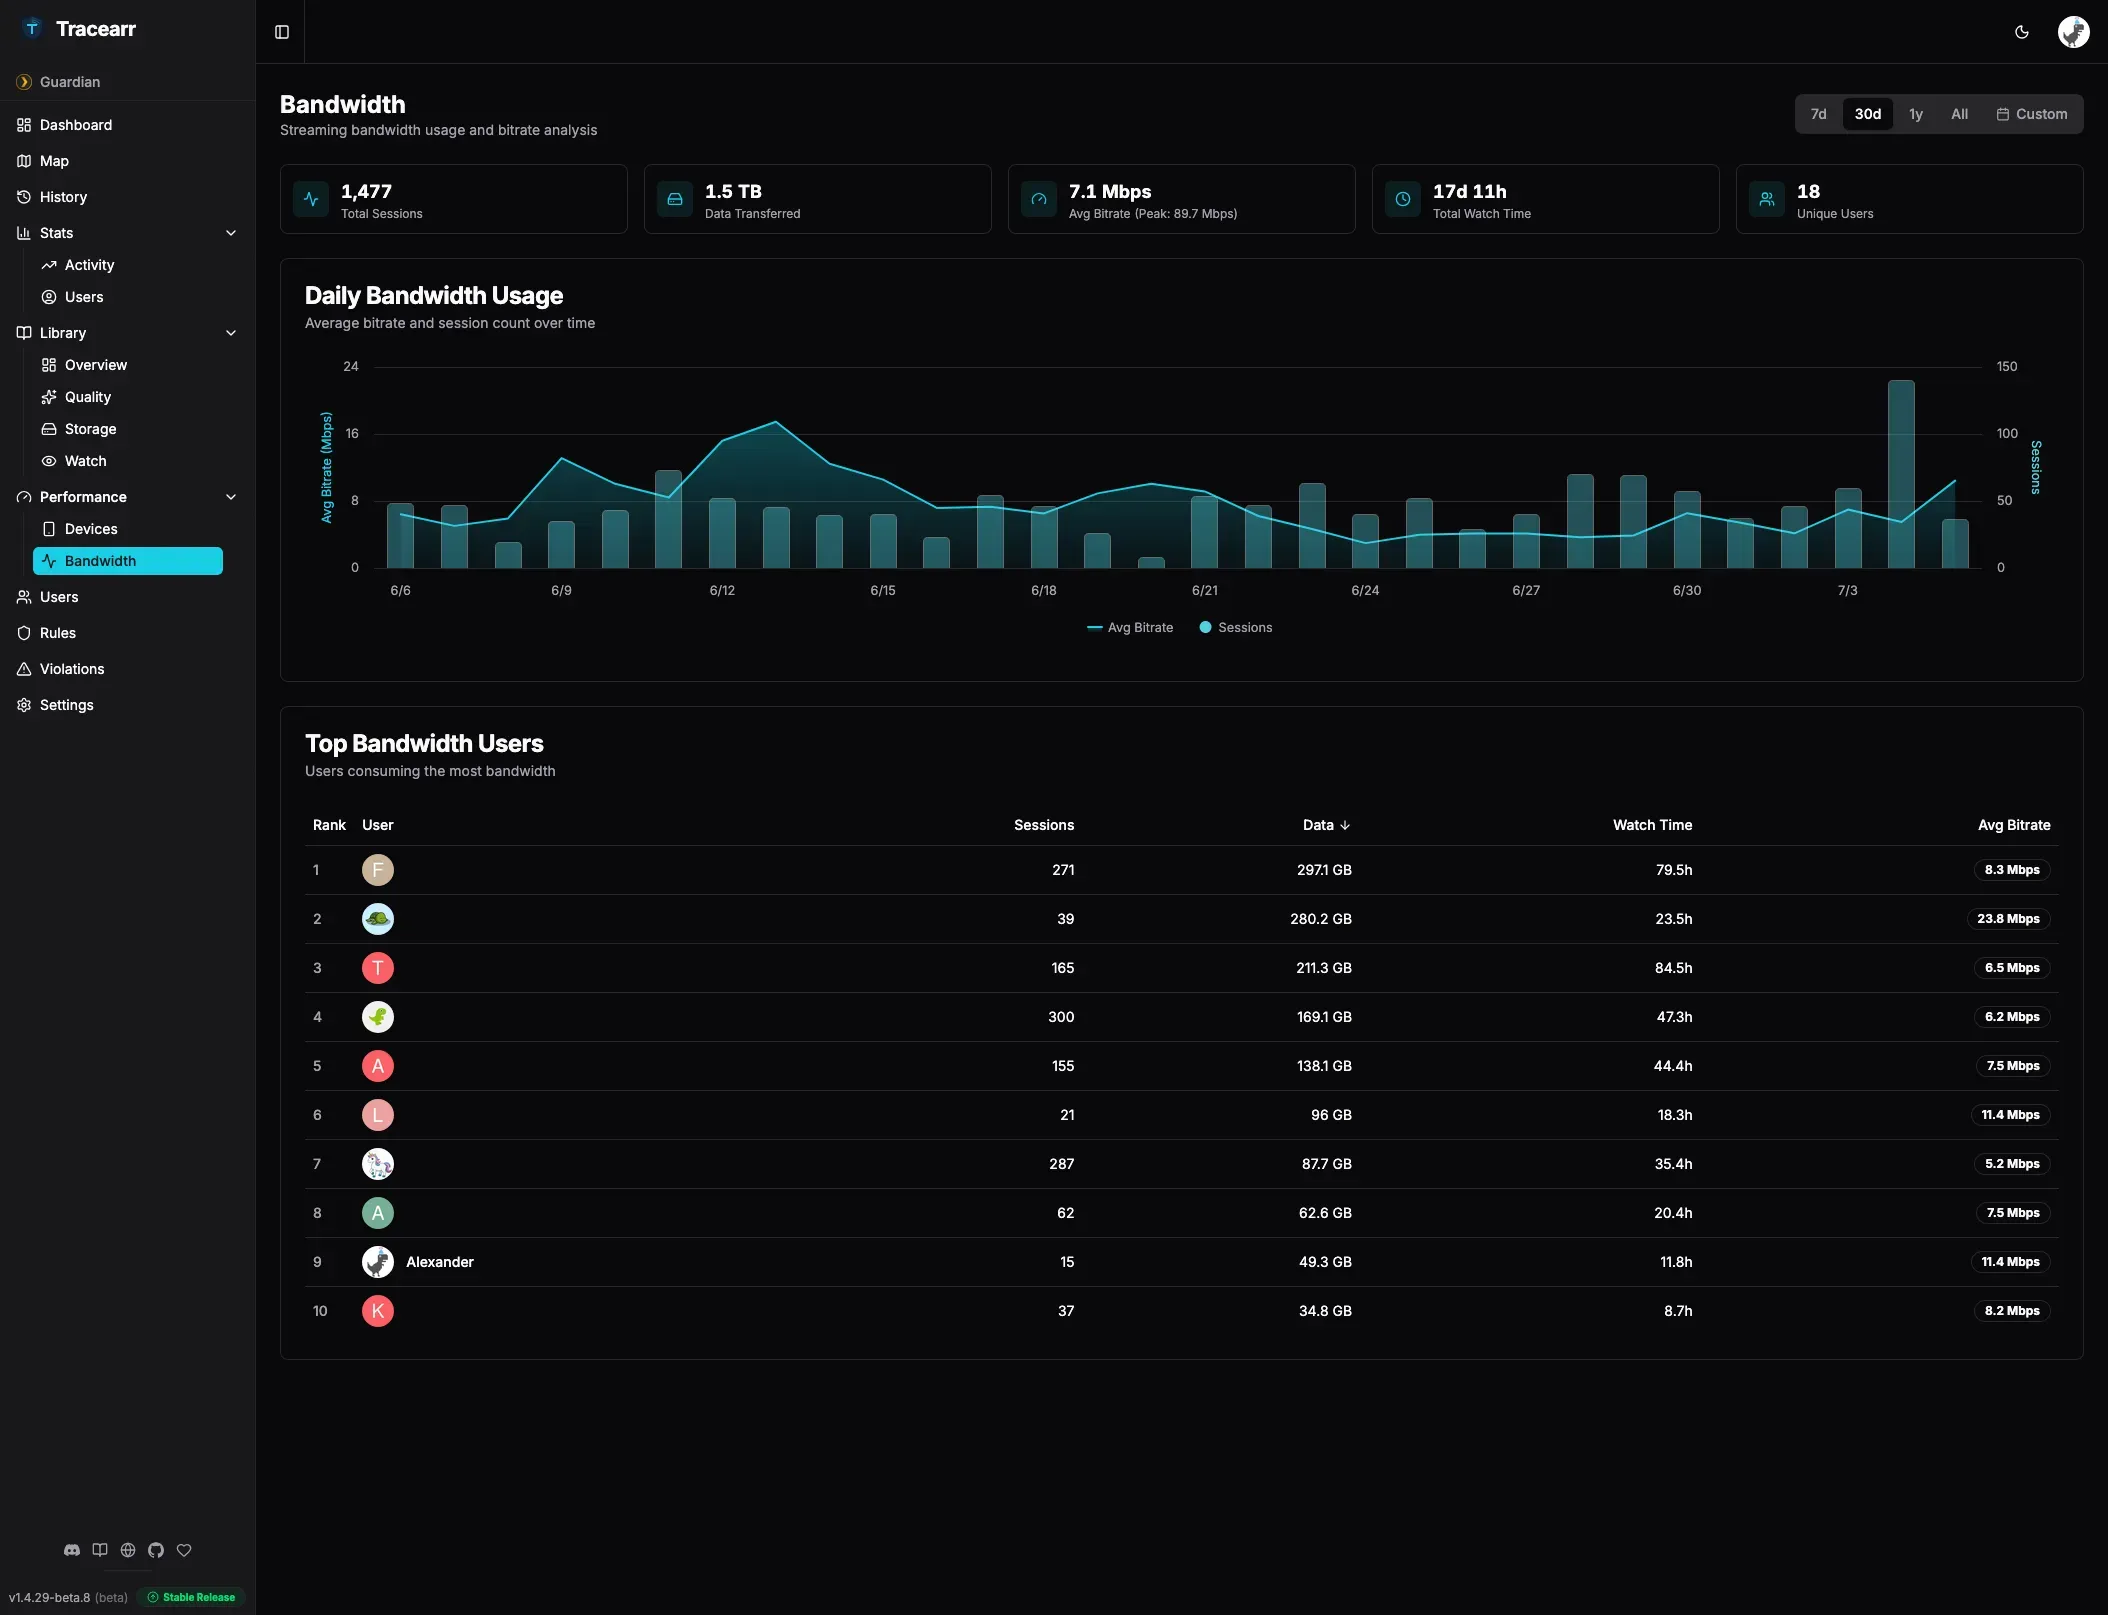
Task: Click the Unique Users people icon
Action: [x=1767, y=199]
